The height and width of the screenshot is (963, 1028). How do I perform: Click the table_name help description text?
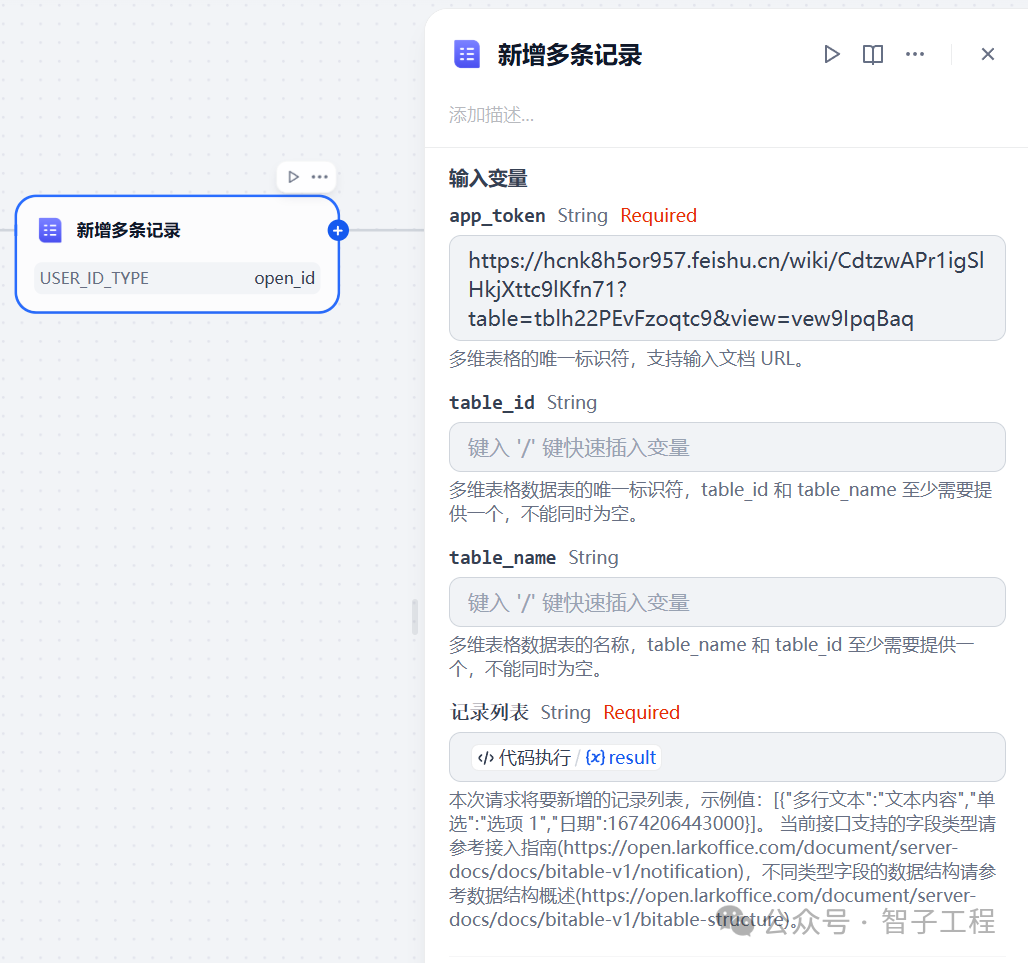click(712, 657)
